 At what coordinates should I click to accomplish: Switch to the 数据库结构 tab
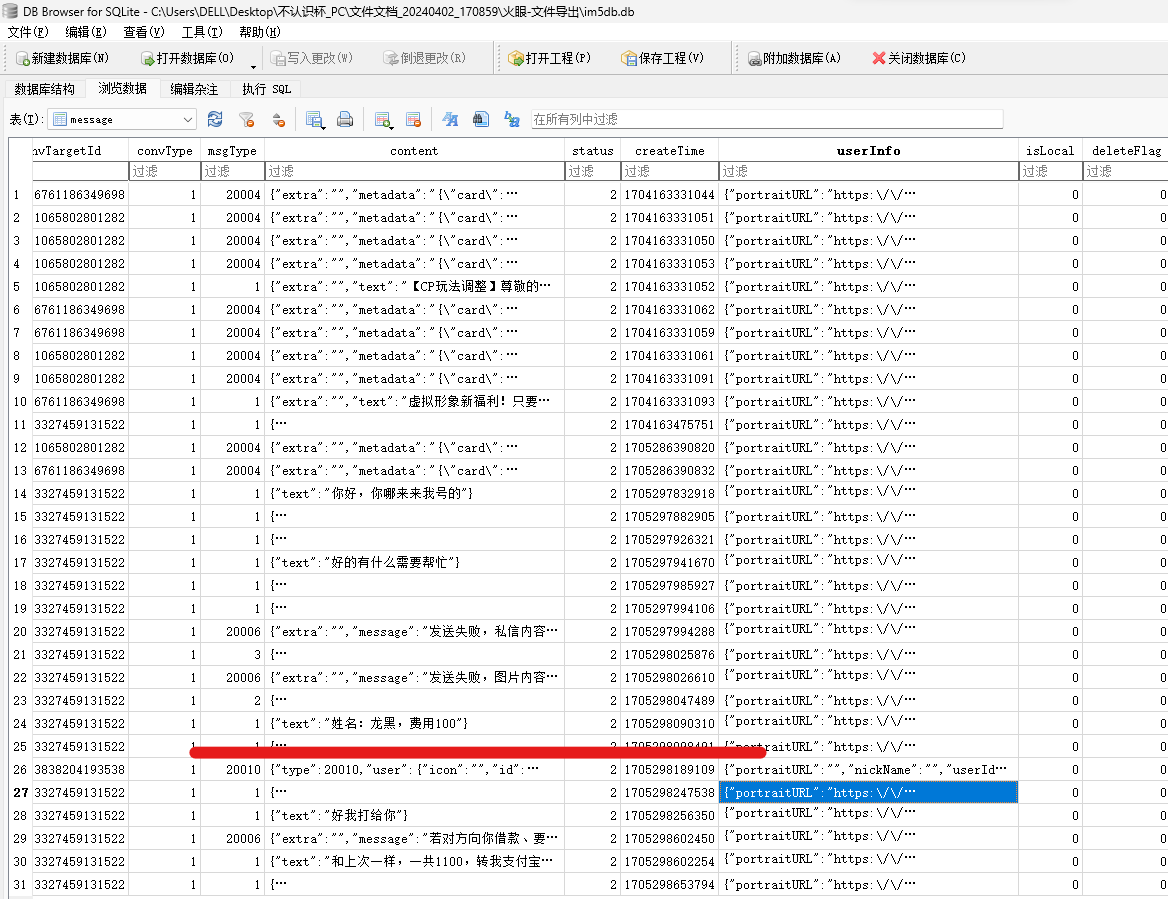point(45,89)
